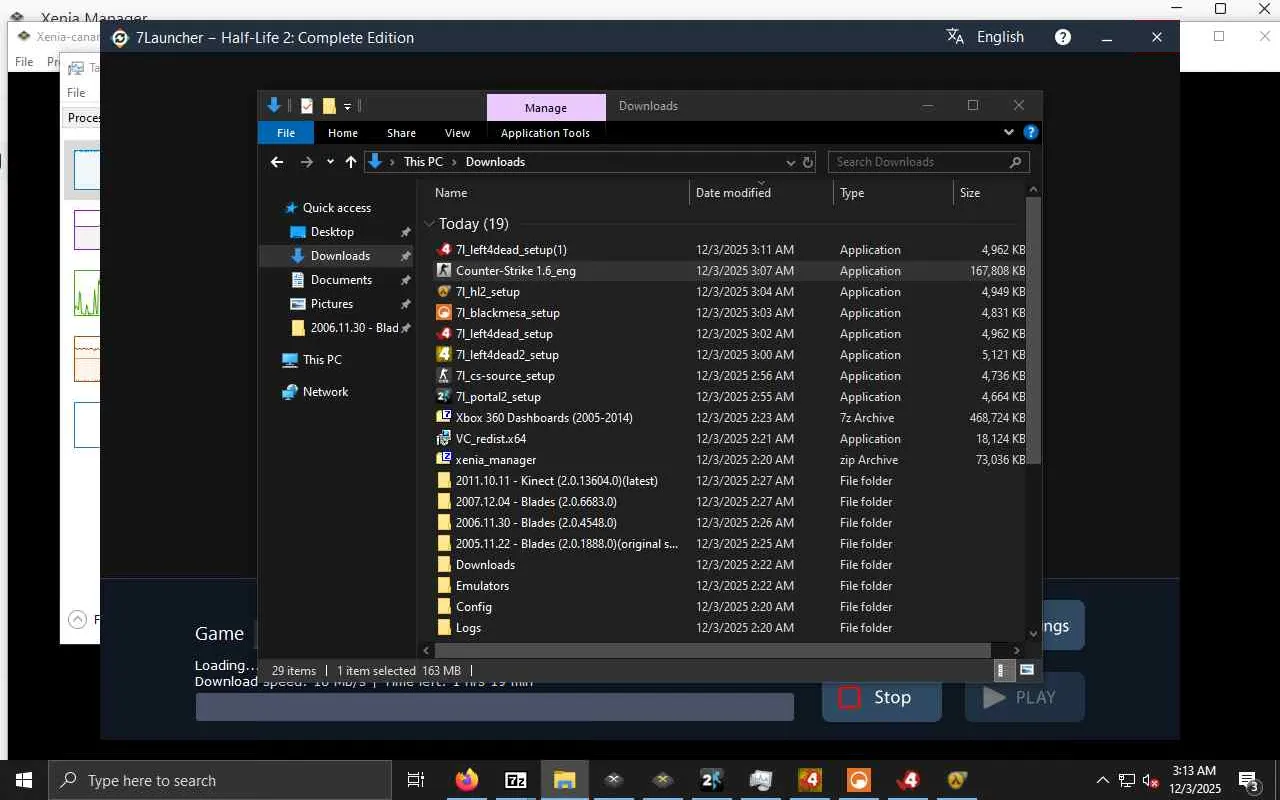Select the xenia_manager zip archive icon

tap(445, 460)
